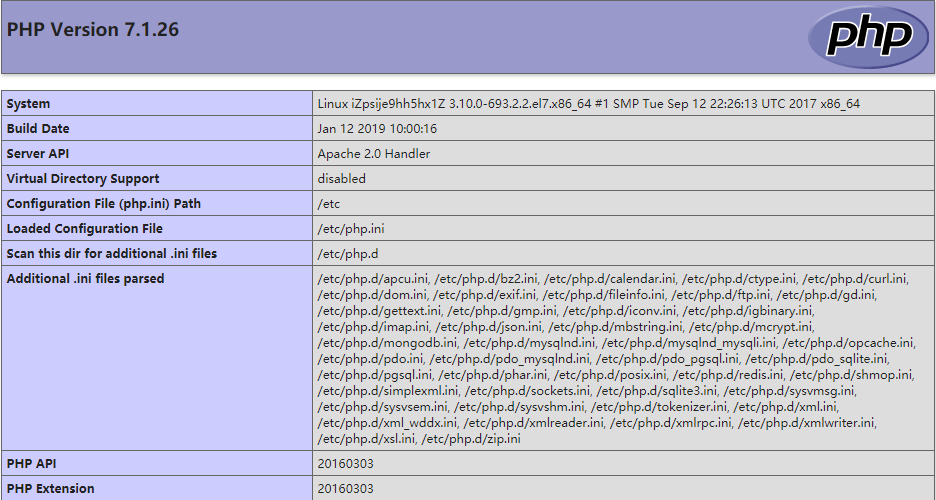Click the "Server API" label
936x500 pixels.
click(38, 153)
